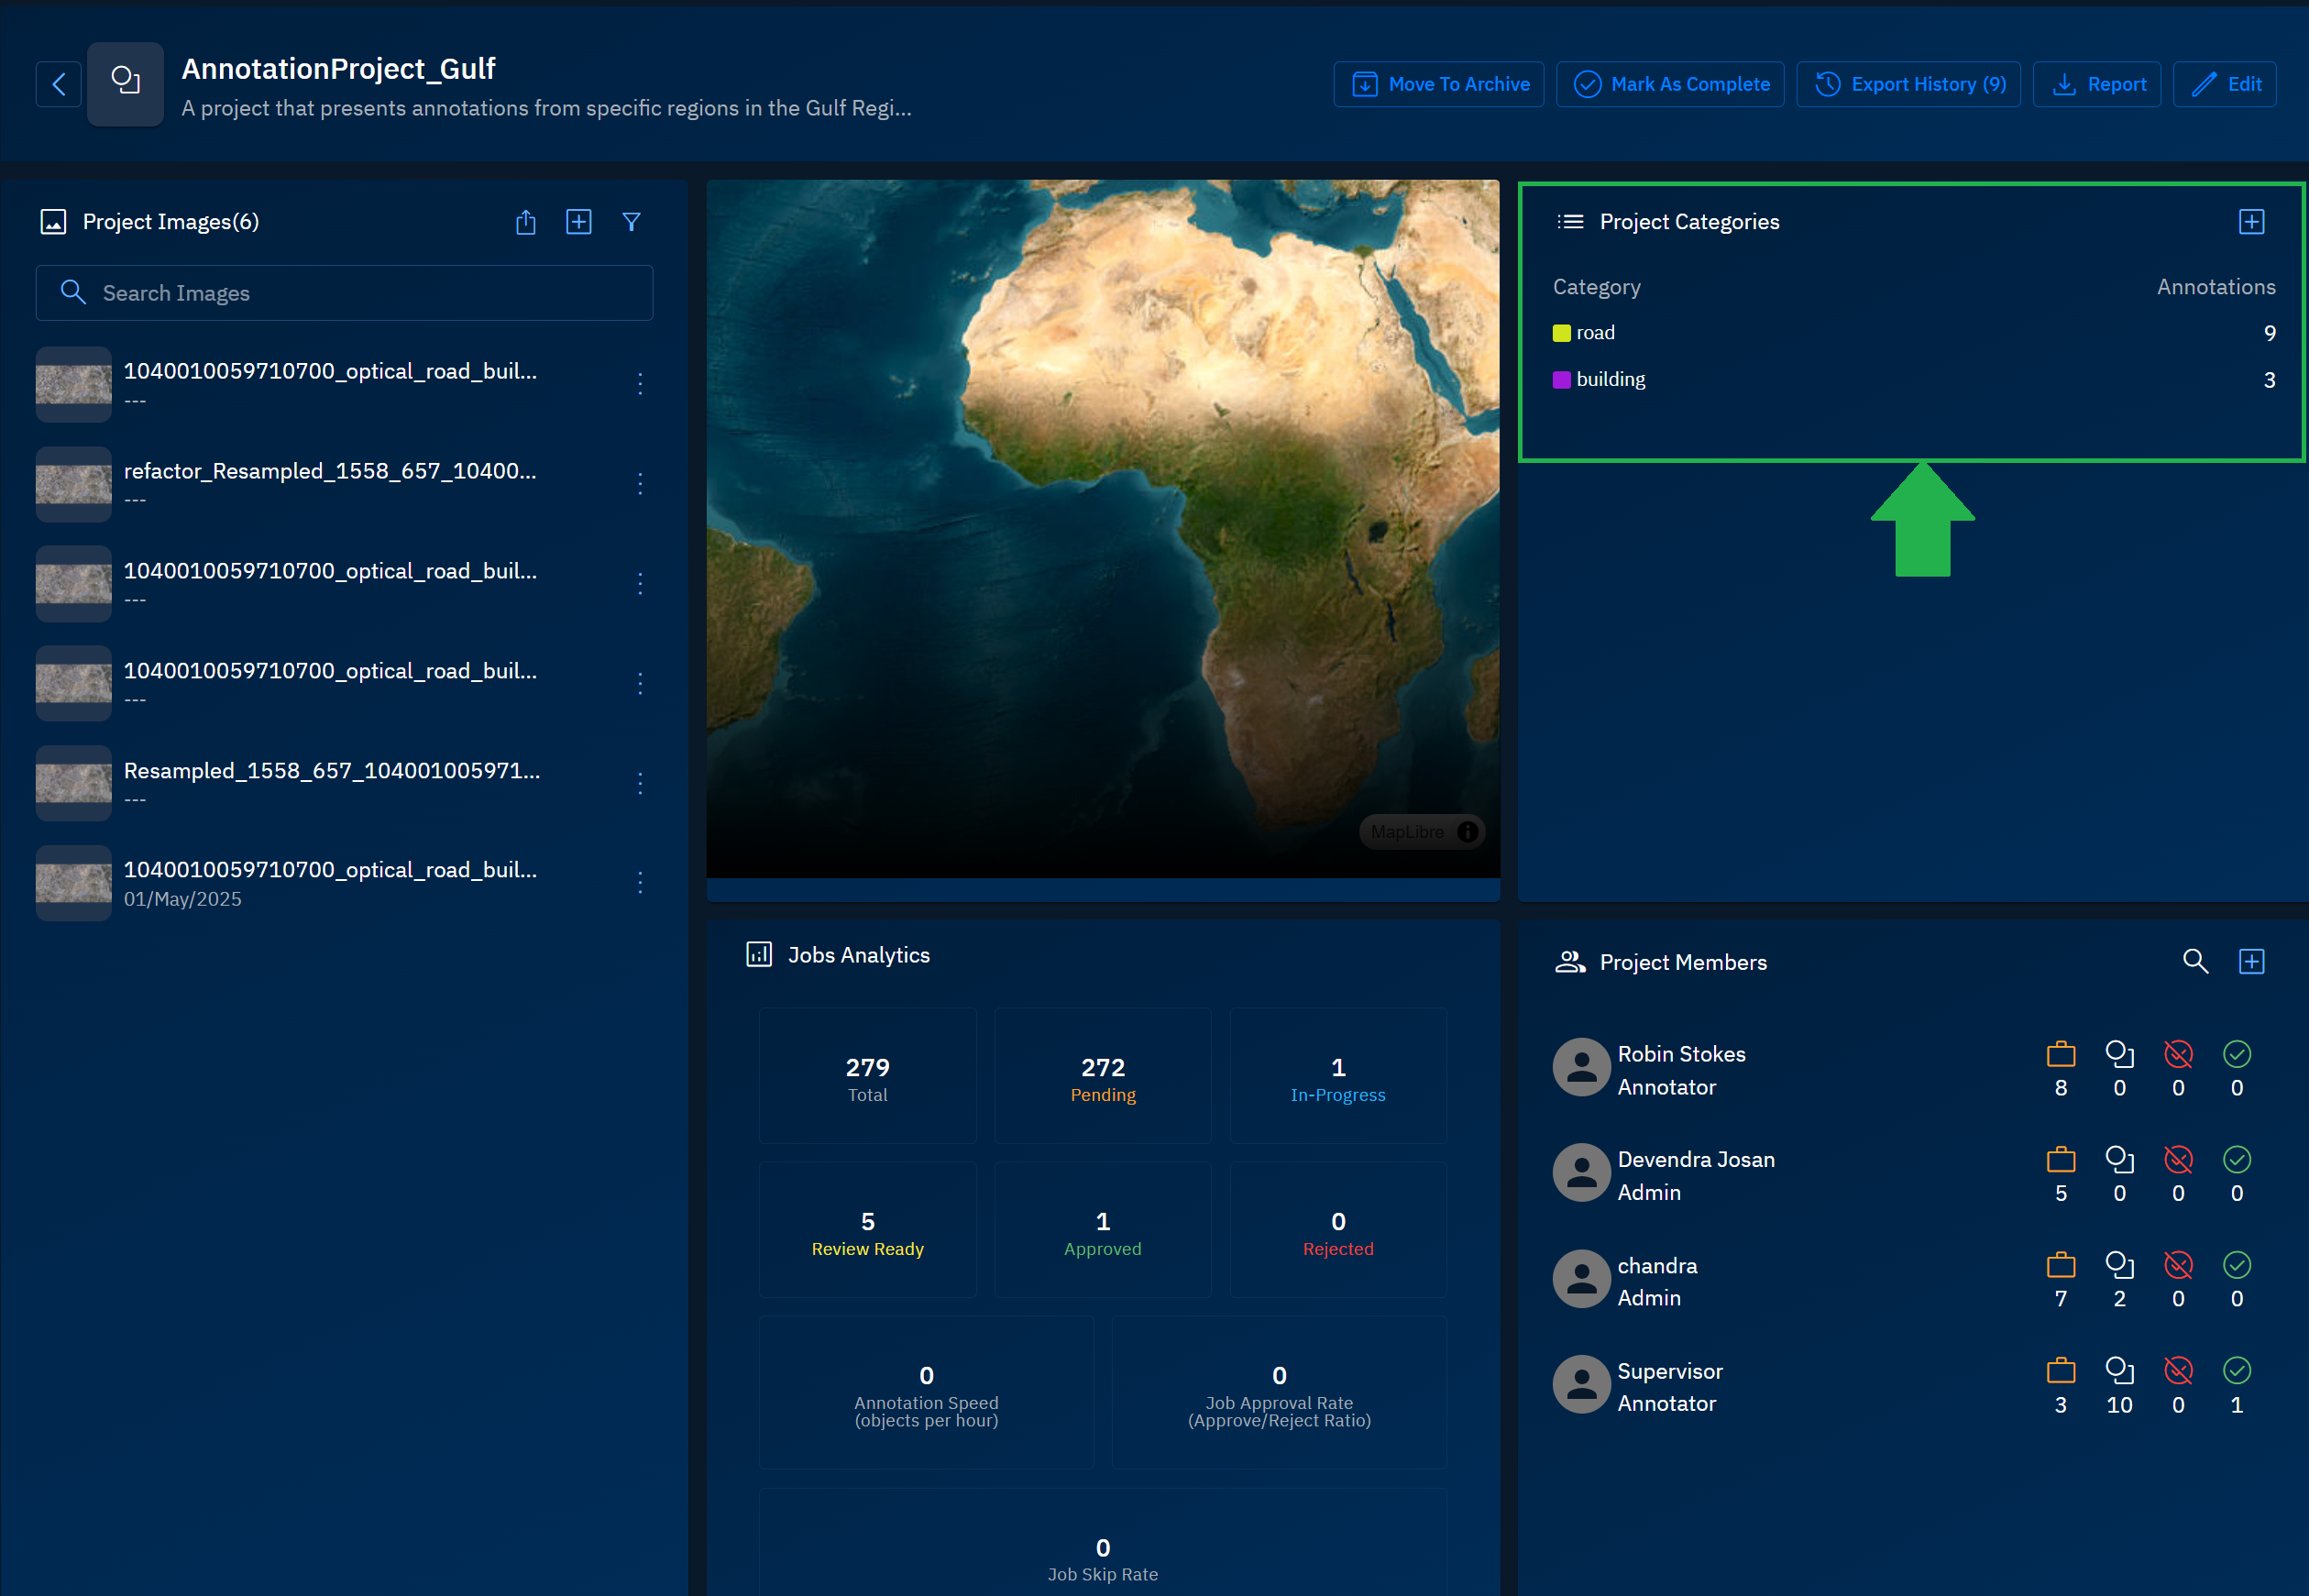Download the project Report
The width and height of the screenshot is (2309, 1596).
(2096, 84)
